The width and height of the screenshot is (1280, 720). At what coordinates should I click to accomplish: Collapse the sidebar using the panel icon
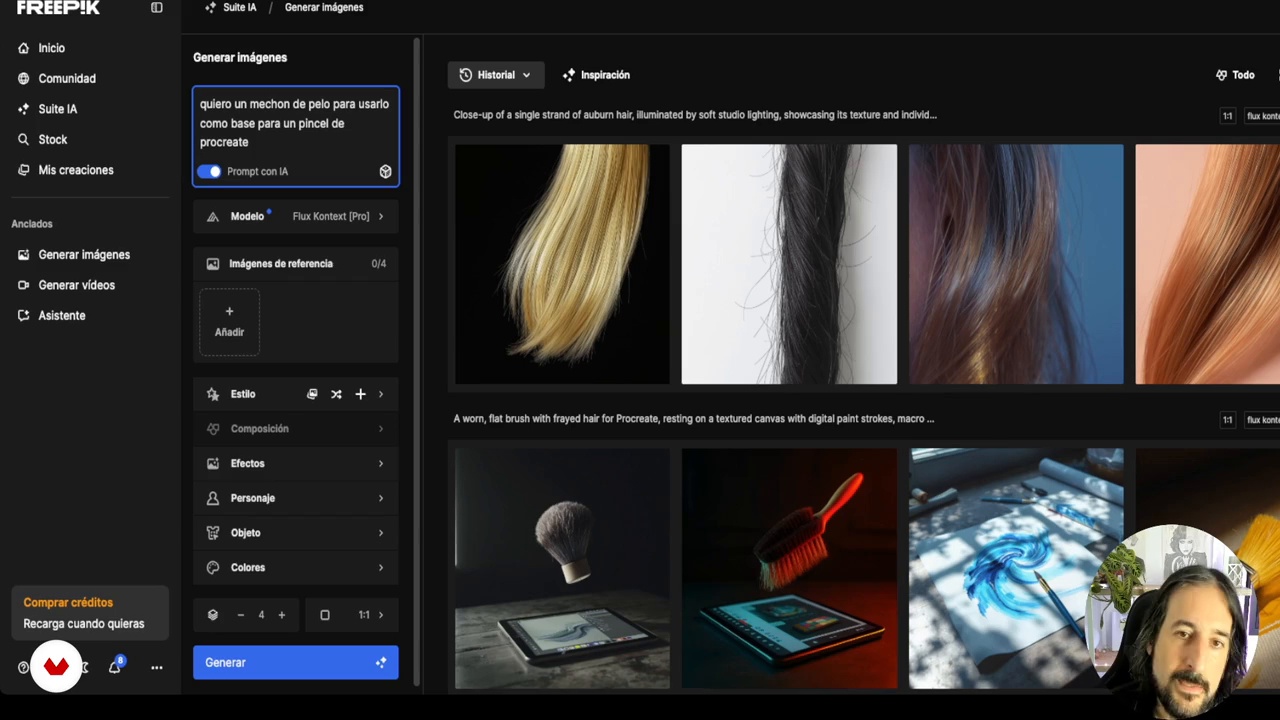(x=157, y=8)
